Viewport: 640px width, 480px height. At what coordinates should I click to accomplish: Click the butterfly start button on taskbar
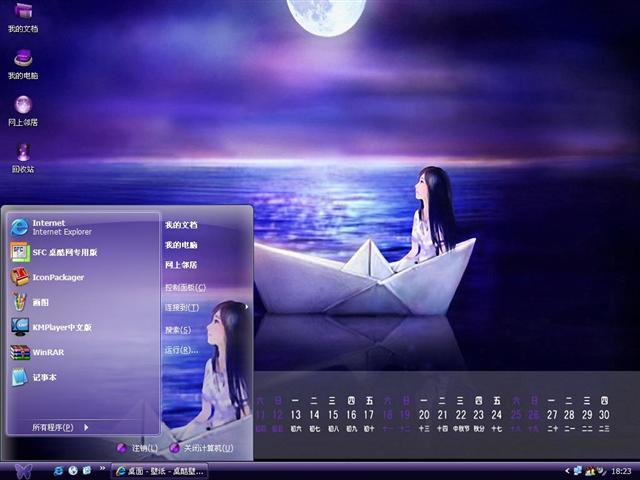[24, 469]
